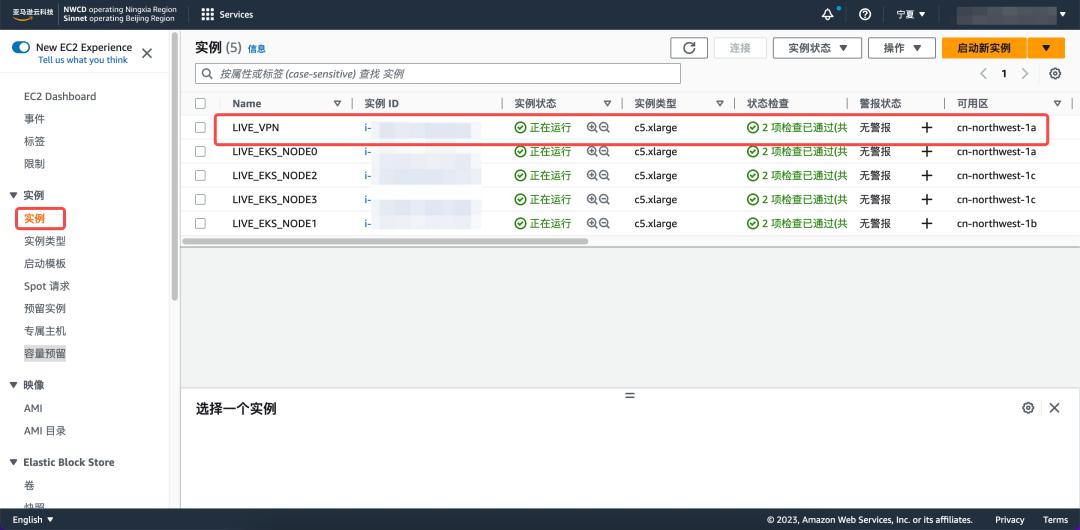The width and height of the screenshot is (1080, 530).
Task: Open the details panel settings gear
Action: pyautogui.click(x=1028, y=408)
